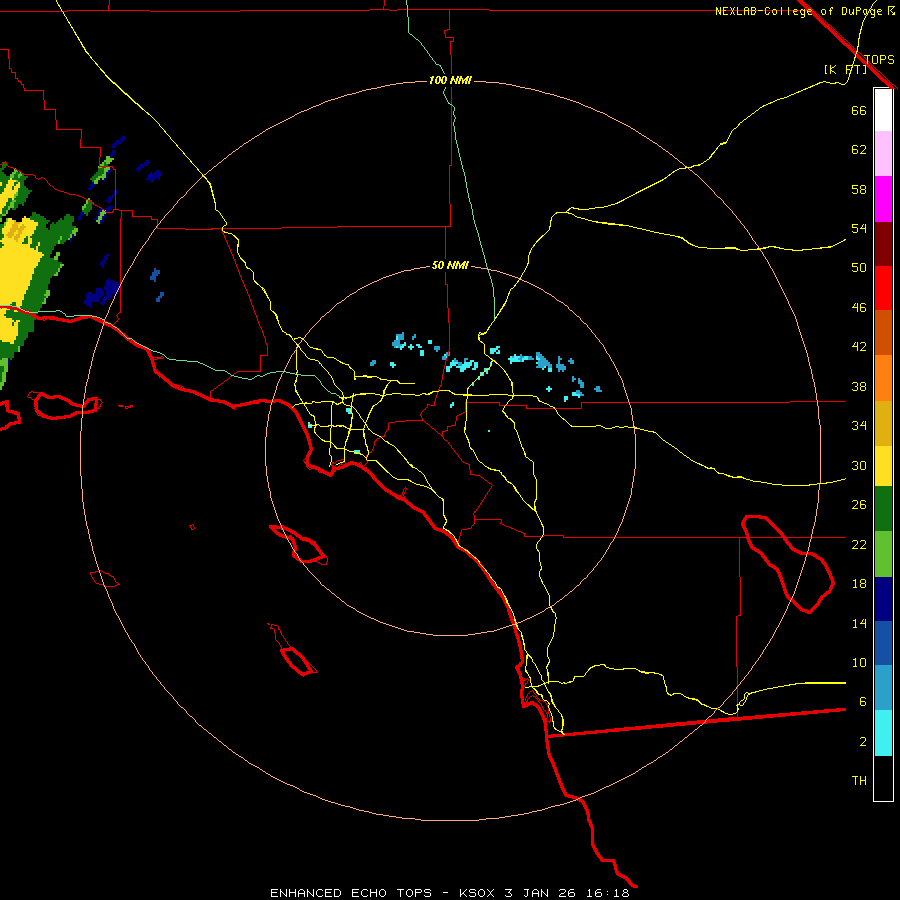Click the bright red 50 kft swatch
This screenshot has width=900, height=900.
pyautogui.click(x=883, y=288)
